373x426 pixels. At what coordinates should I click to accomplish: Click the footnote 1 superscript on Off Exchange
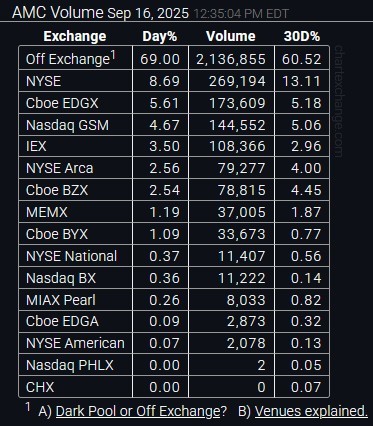113,55
